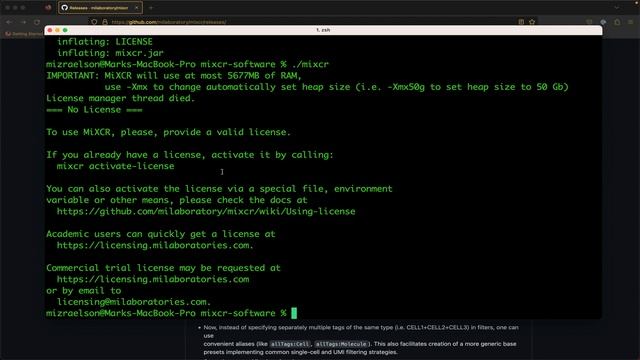
Task: Click the 'mixcr activate-license' command text
Action: pos(116,166)
